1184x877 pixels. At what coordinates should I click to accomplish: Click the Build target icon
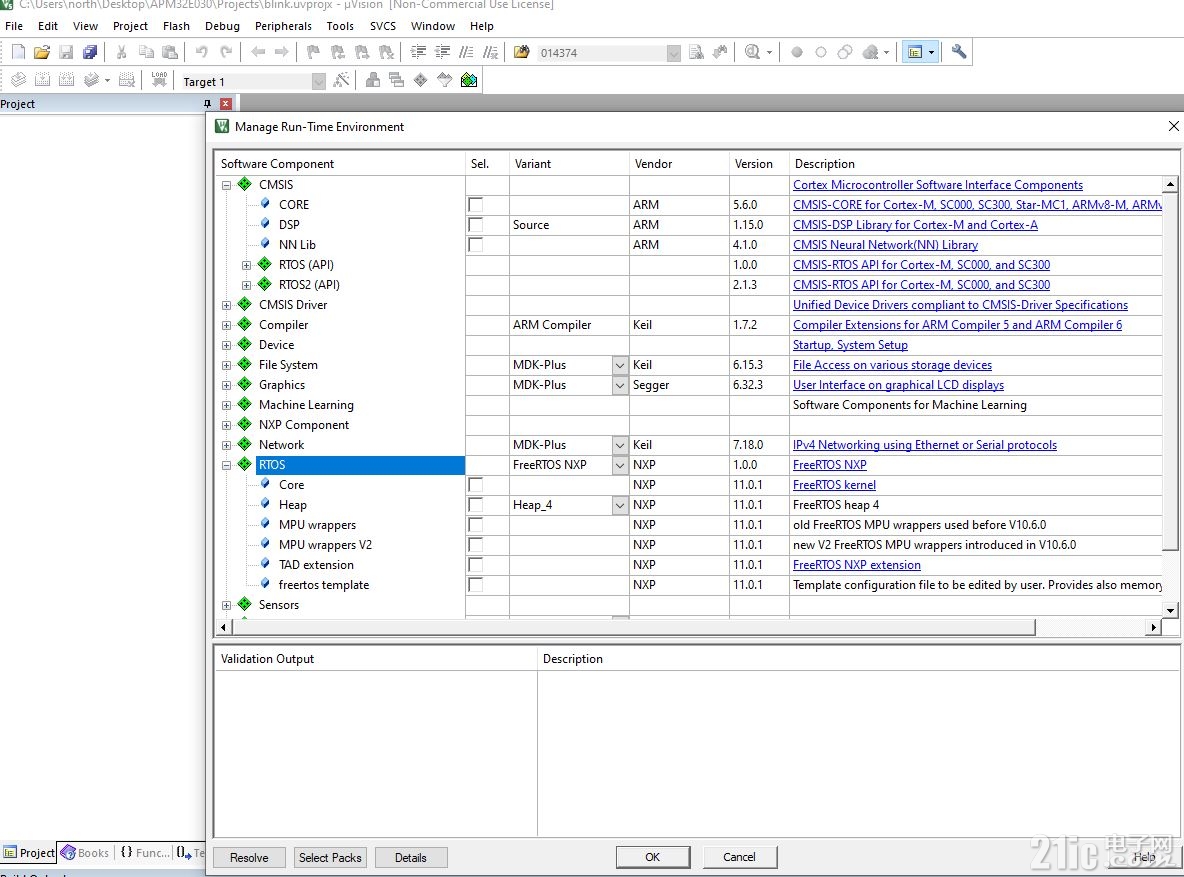pos(42,80)
